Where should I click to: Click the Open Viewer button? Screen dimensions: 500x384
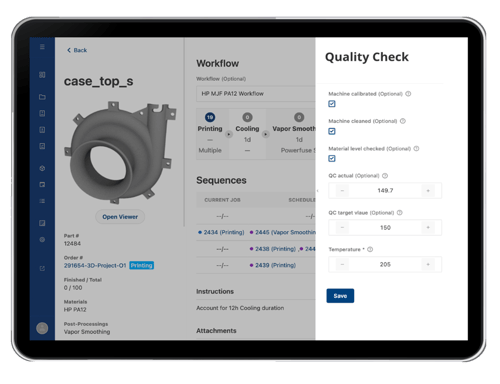(120, 217)
